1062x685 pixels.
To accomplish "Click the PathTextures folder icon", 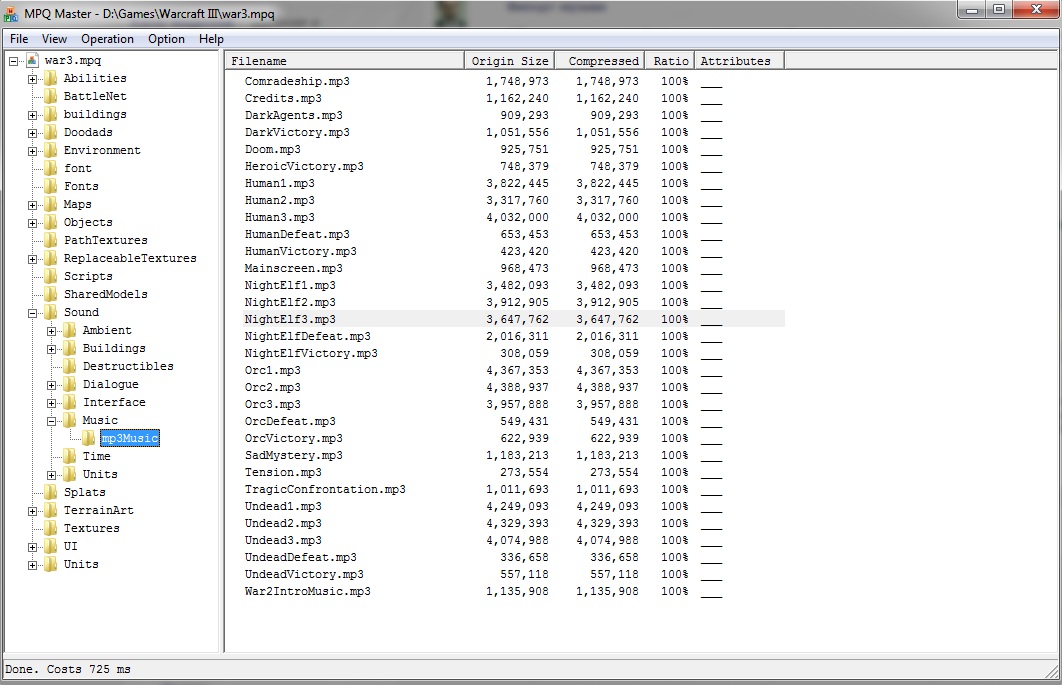I will coord(51,241).
